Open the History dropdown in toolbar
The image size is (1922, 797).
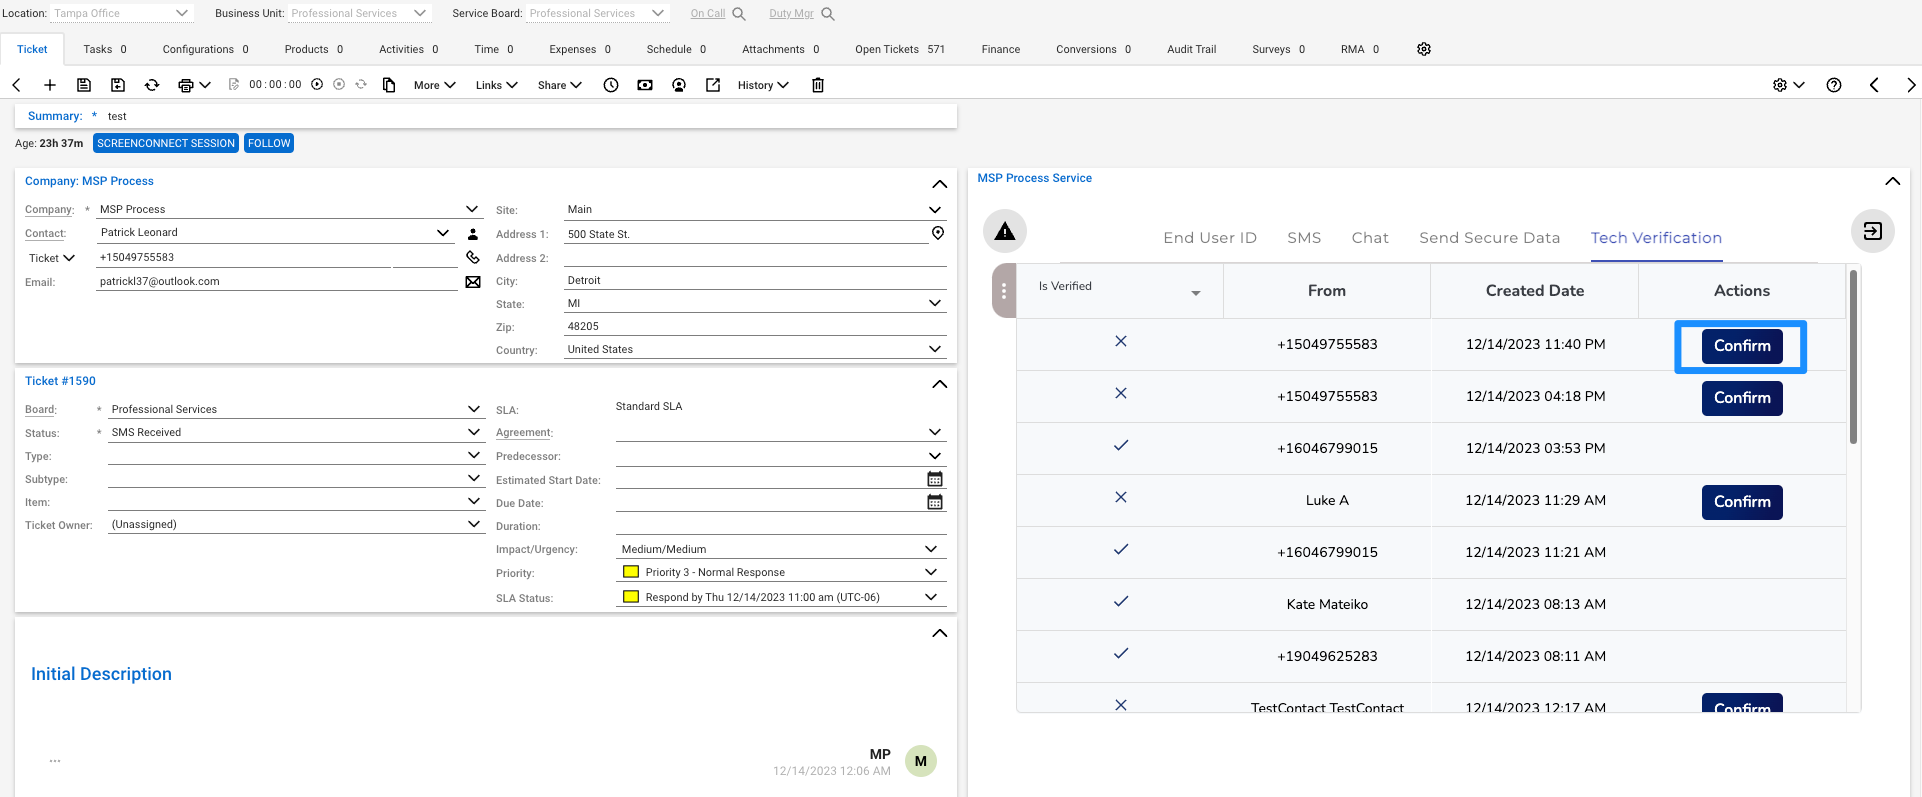[x=763, y=85]
